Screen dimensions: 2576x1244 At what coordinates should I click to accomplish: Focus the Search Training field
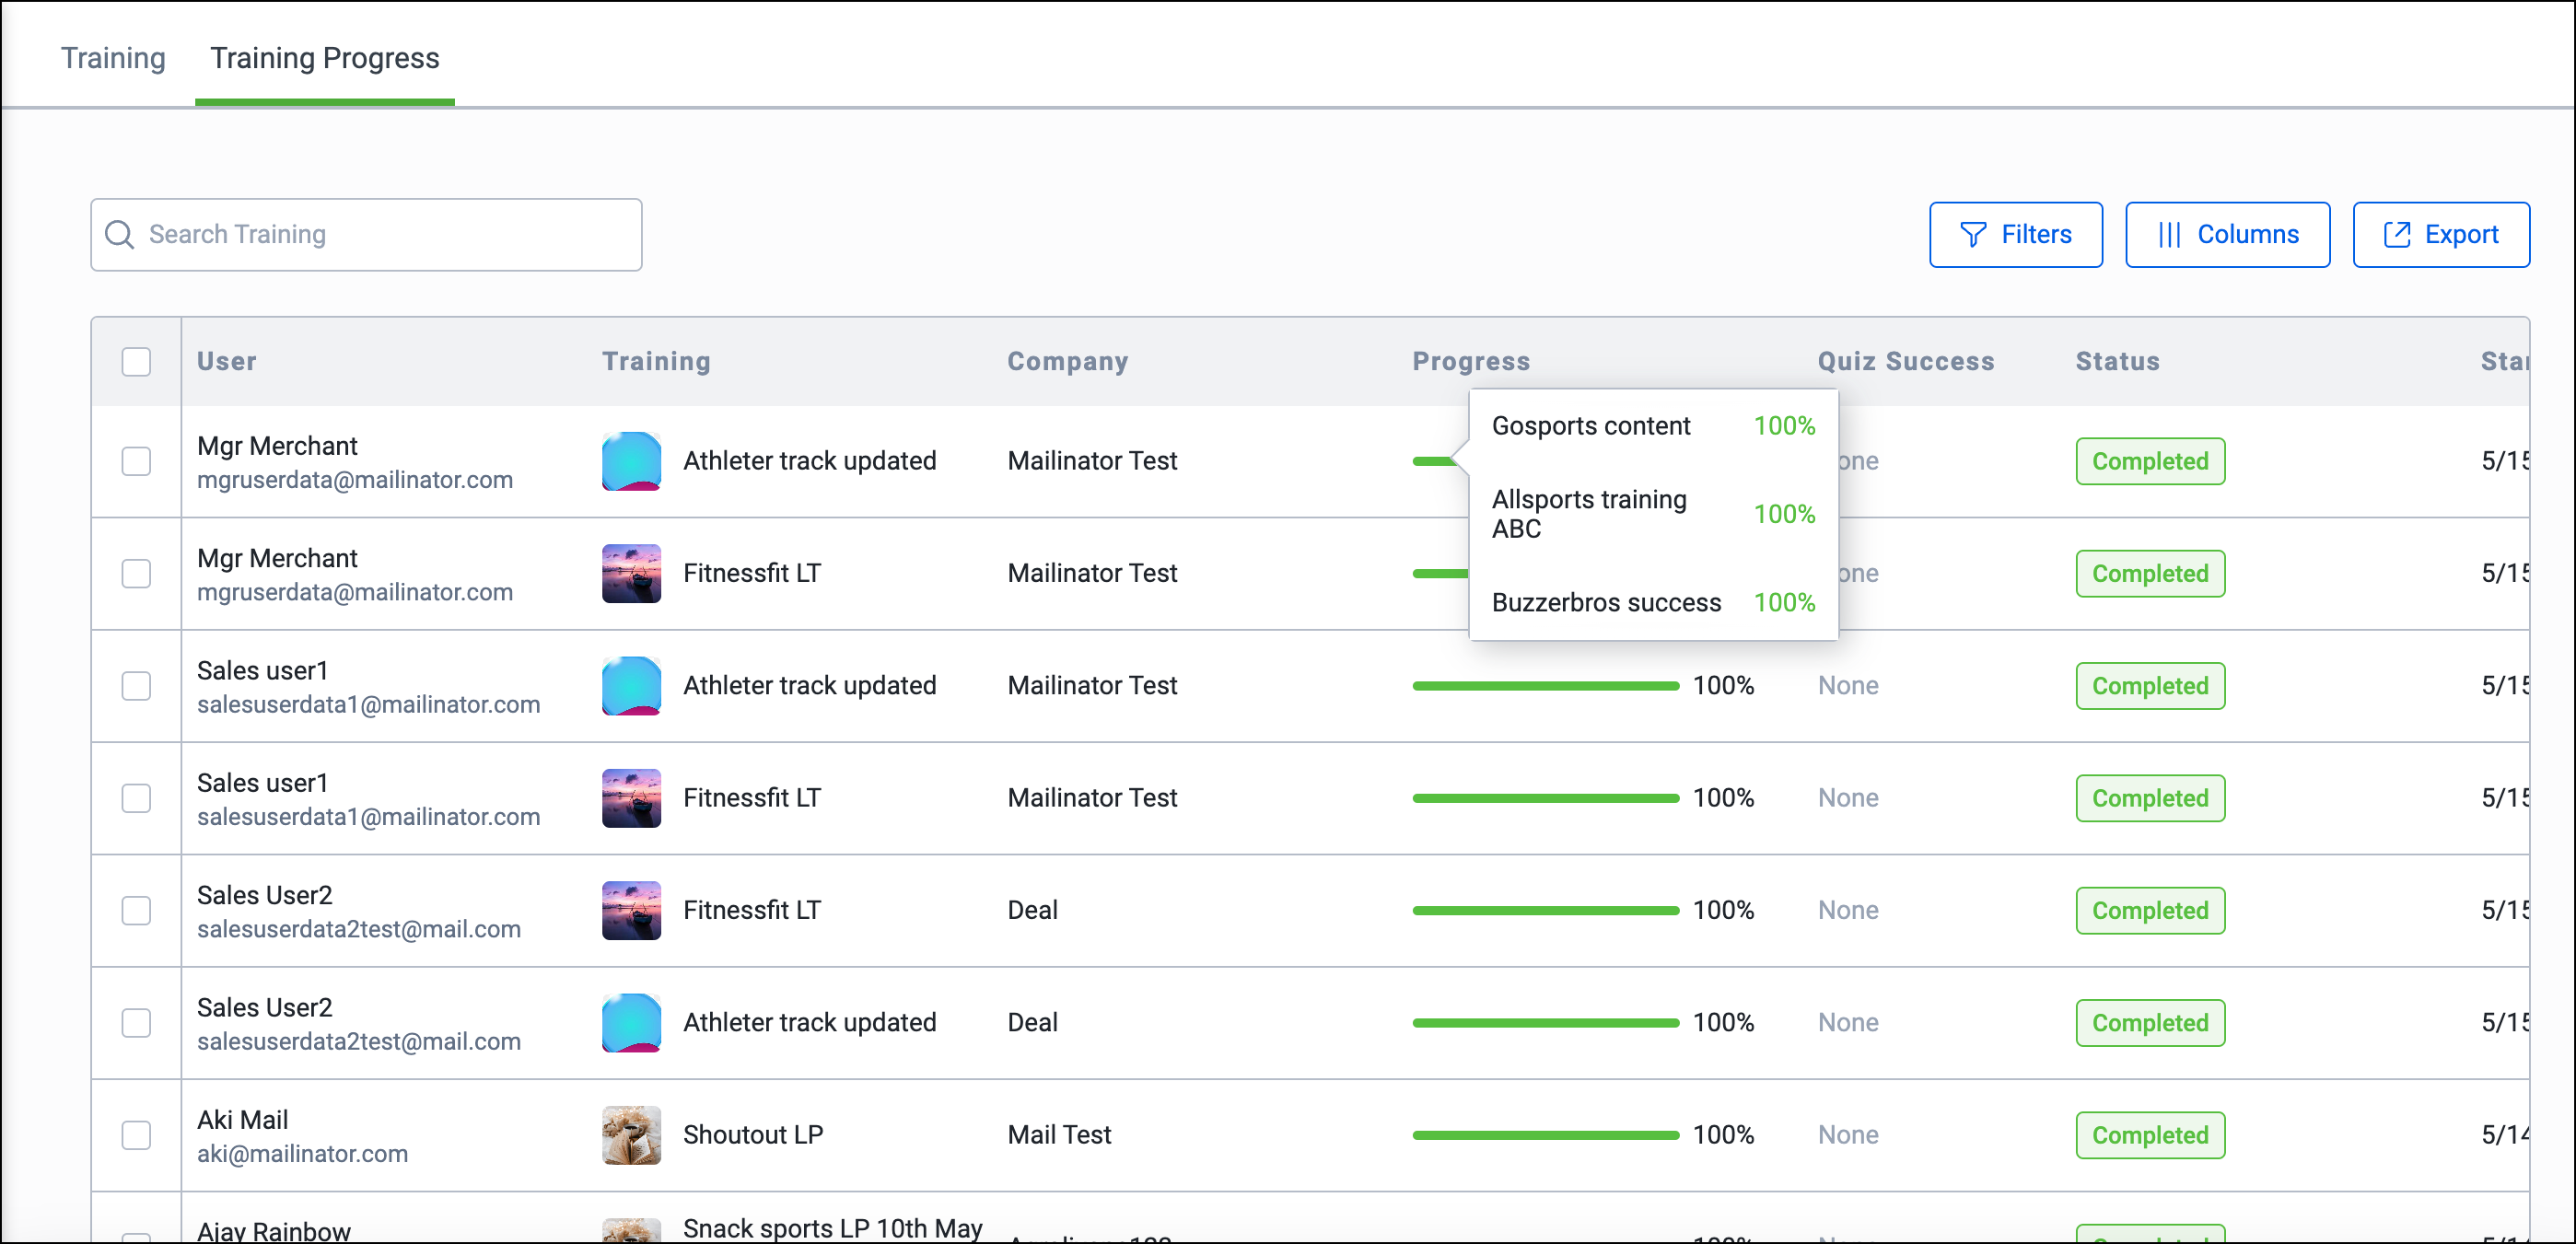(x=366, y=234)
